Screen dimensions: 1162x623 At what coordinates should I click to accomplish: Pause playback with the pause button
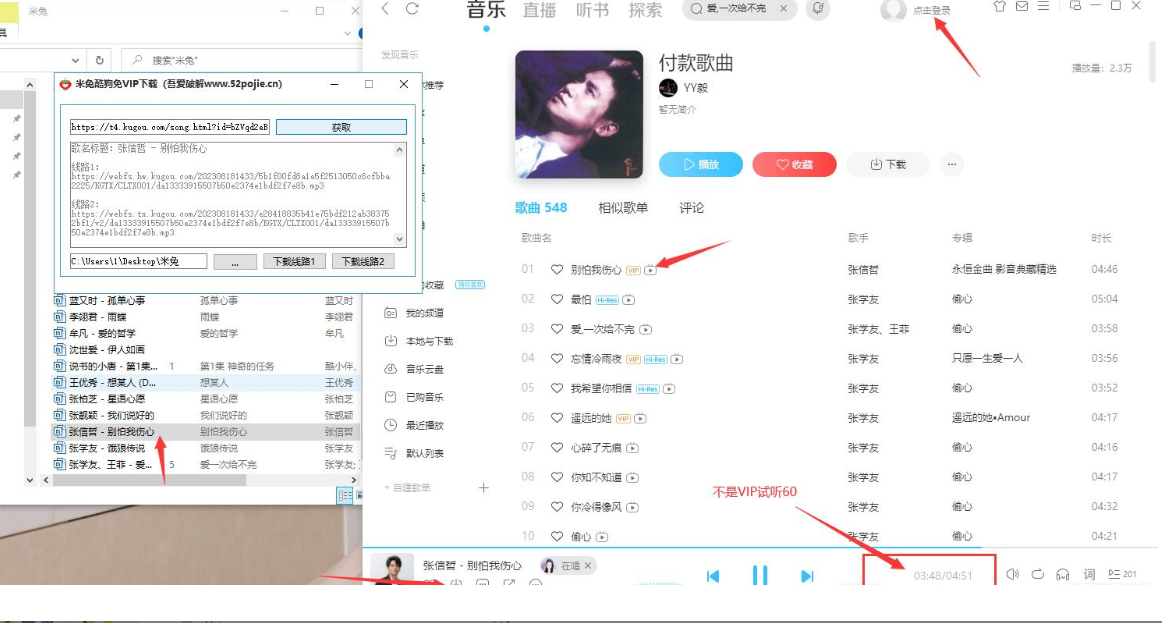(760, 575)
